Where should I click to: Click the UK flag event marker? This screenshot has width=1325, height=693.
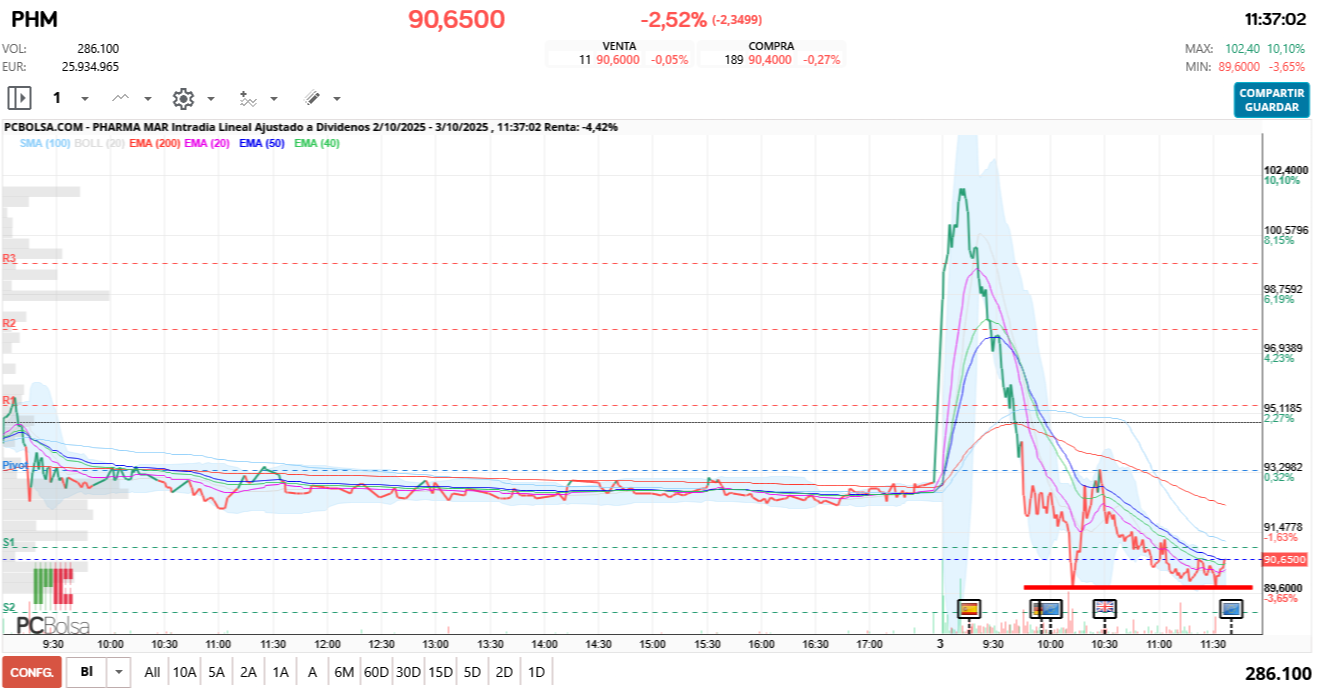coord(1104,608)
